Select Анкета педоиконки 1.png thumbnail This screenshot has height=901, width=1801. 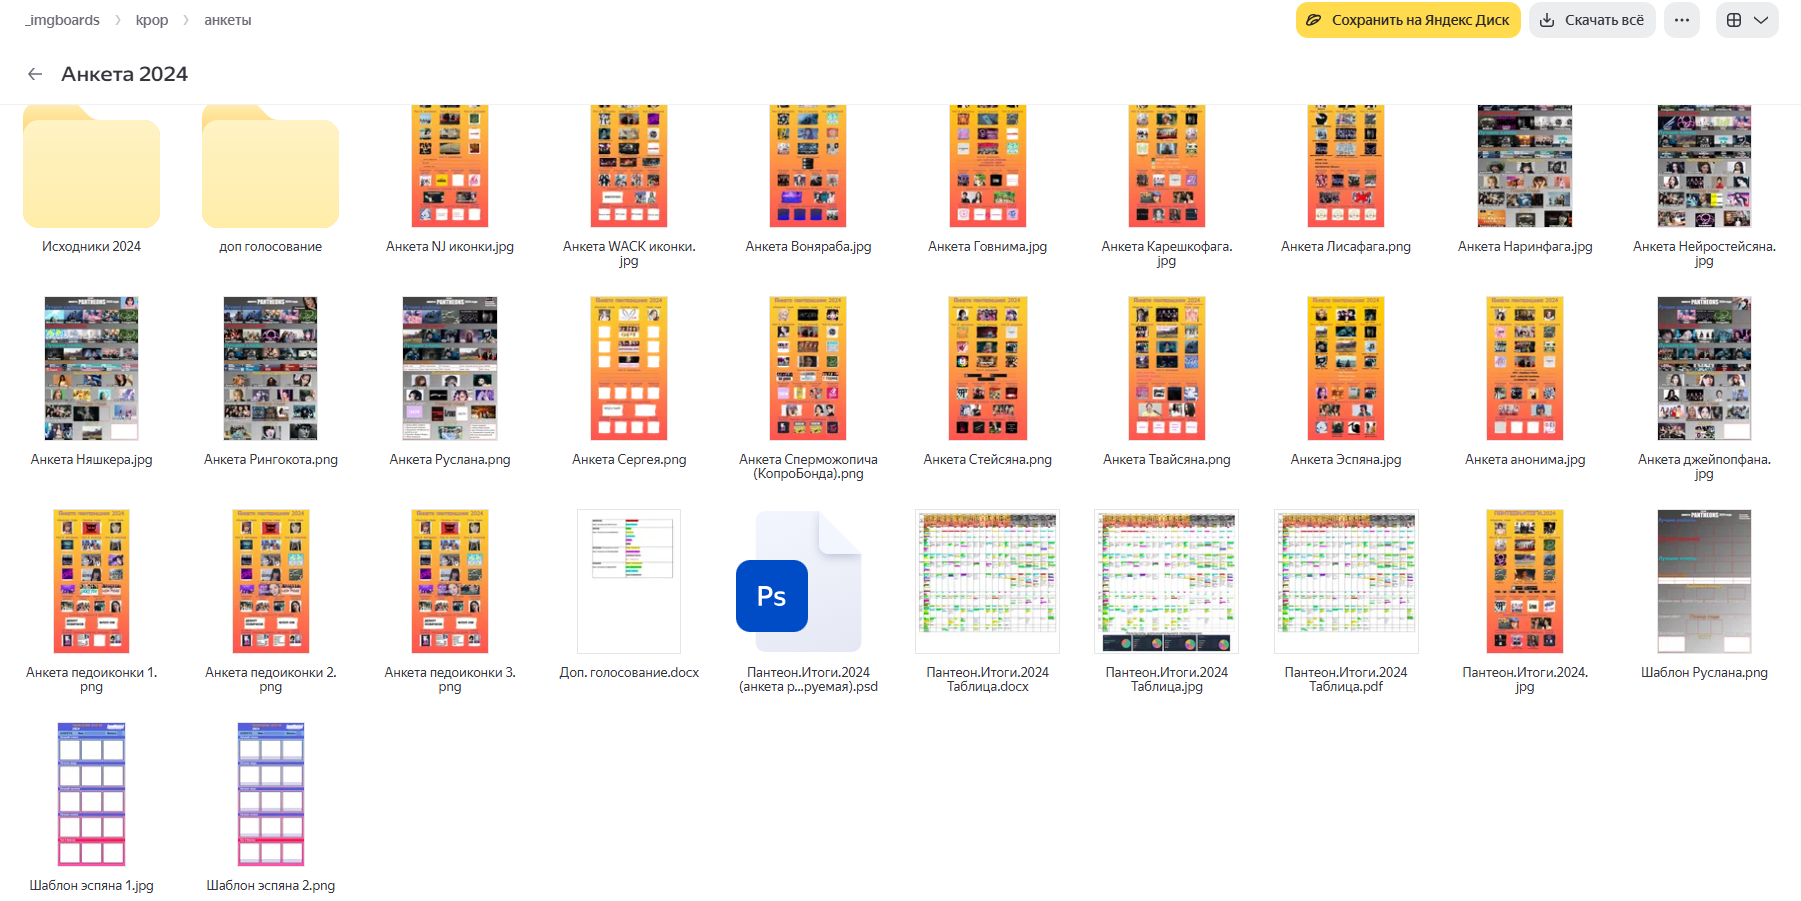click(x=91, y=581)
